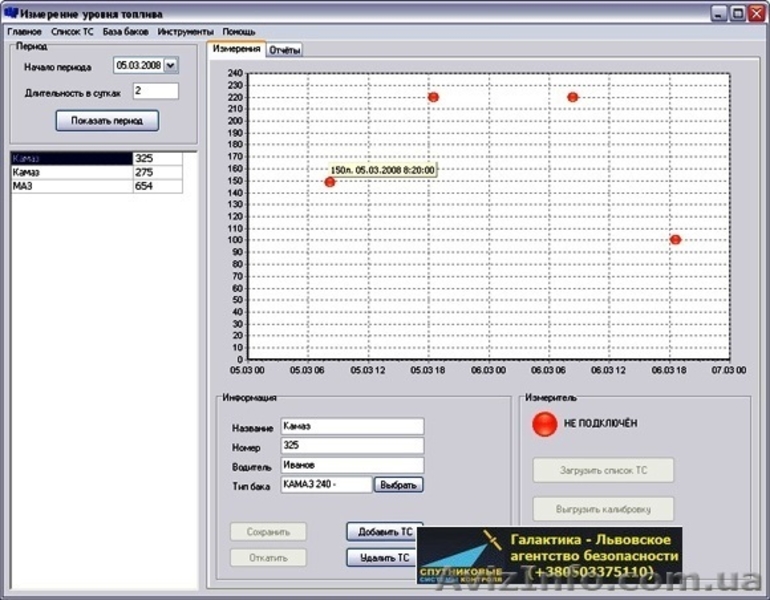Open the 'Главное' menu
This screenshot has height=600, width=770.
(24, 32)
